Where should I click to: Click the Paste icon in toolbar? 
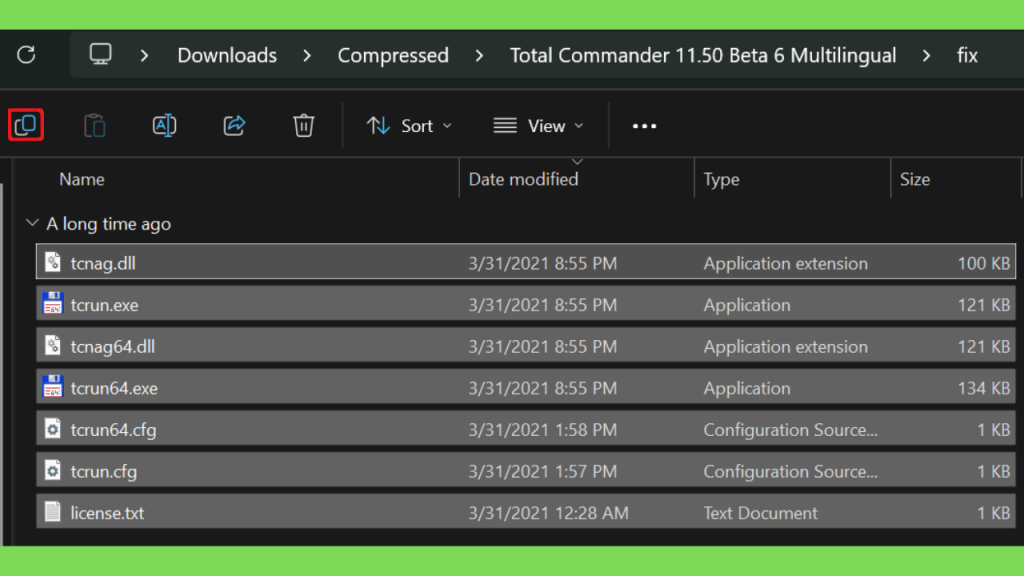tap(95, 125)
